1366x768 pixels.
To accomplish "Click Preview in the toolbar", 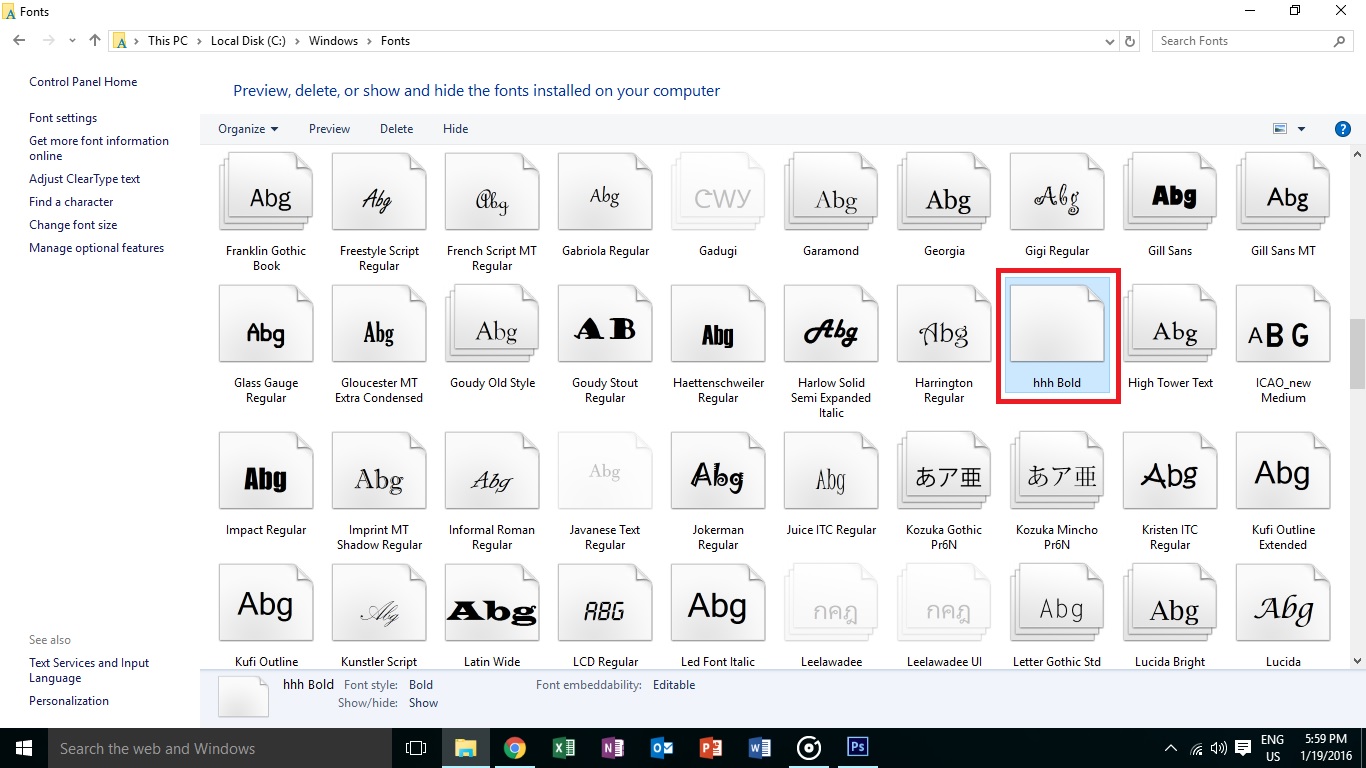I will pos(329,129).
